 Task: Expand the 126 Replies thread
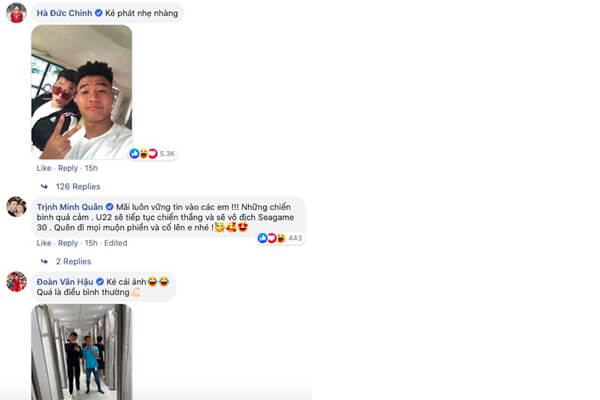click(x=78, y=186)
